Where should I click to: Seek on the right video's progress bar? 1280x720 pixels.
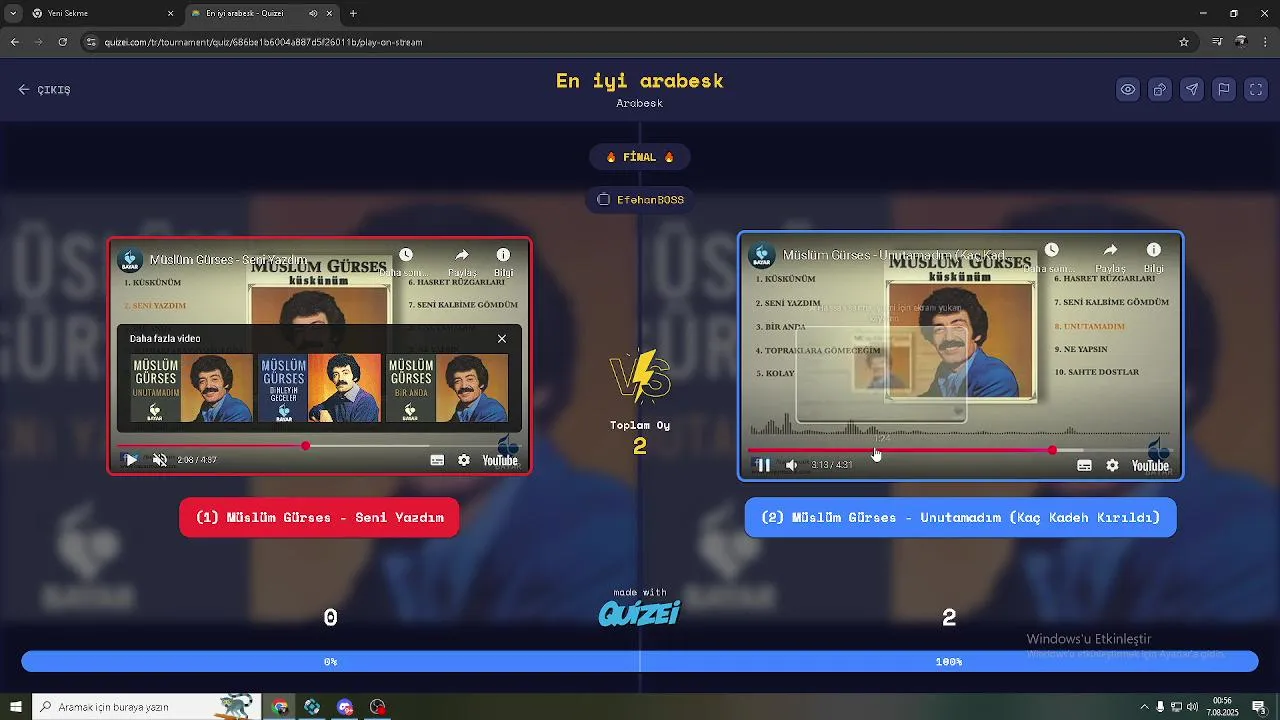(960, 450)
